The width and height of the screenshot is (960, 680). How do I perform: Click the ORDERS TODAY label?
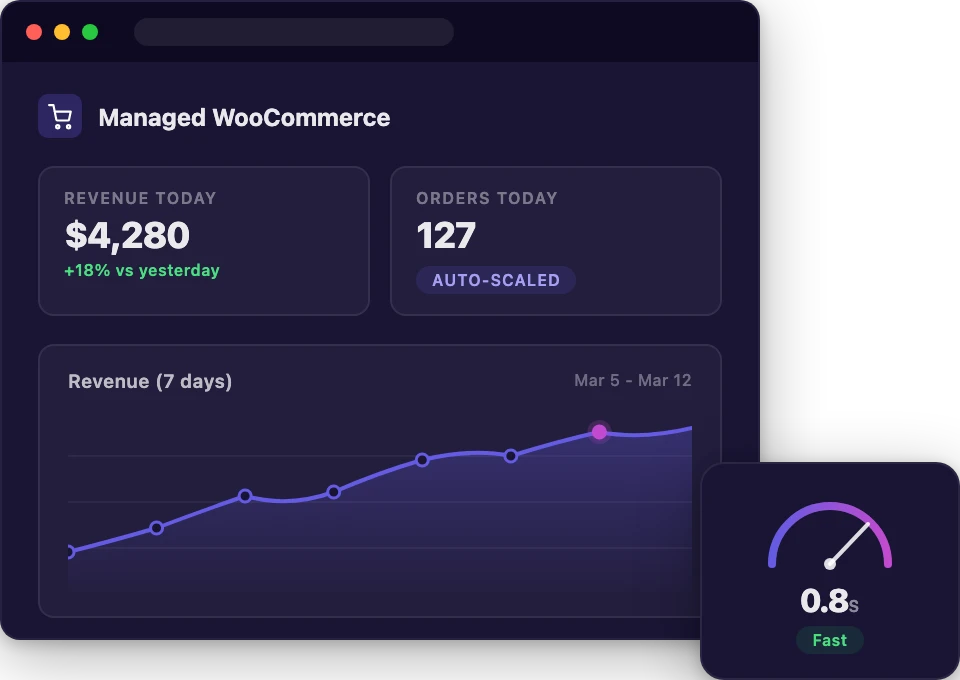click(487, 198)
